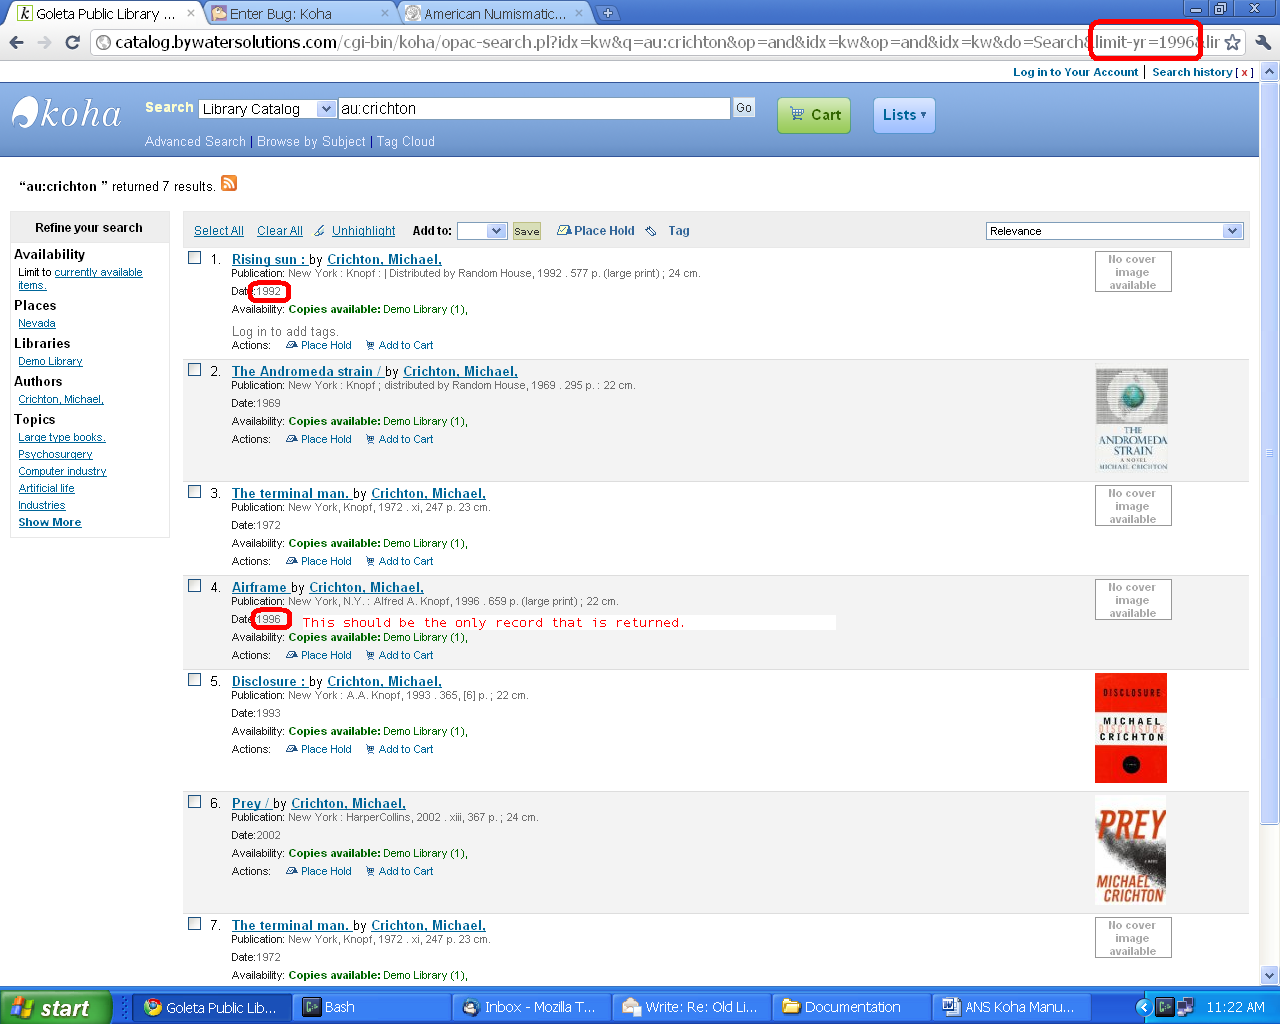Open the Advanced Search link
The image size is (1280, 1024).
tap(195, 142)
